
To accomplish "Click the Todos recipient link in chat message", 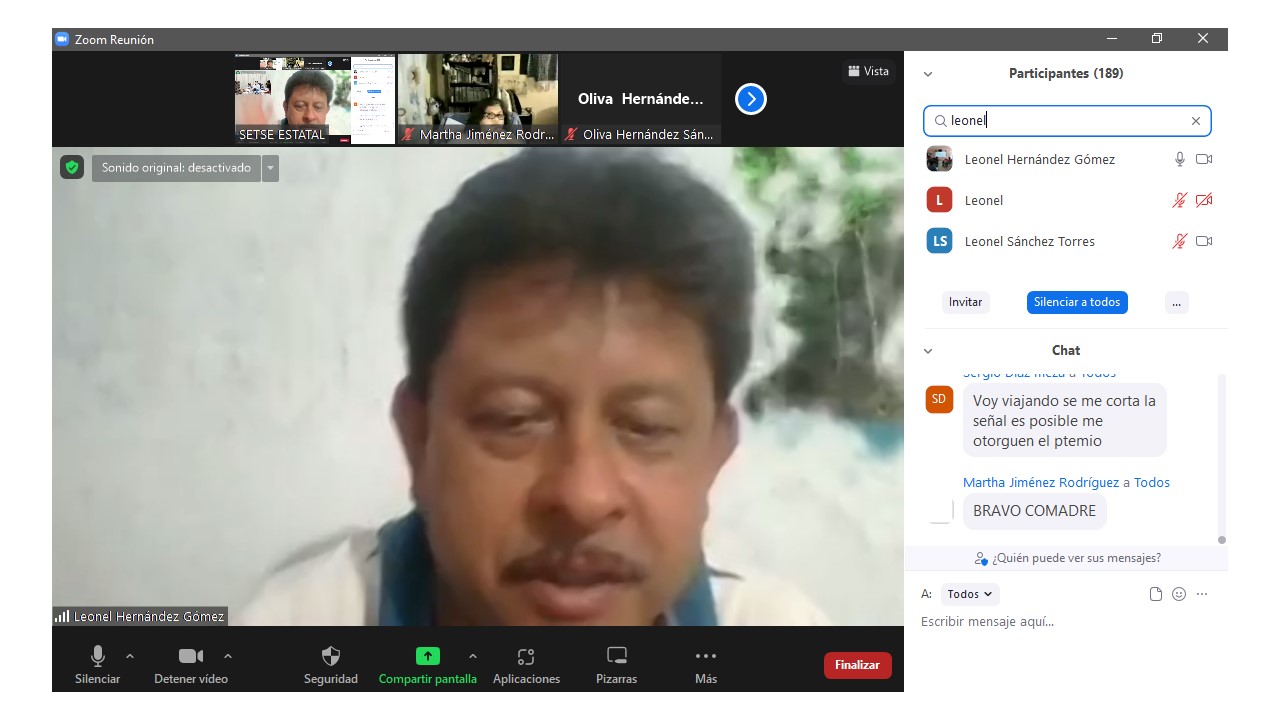I will pyautogui.click(x=1152, y=482).
